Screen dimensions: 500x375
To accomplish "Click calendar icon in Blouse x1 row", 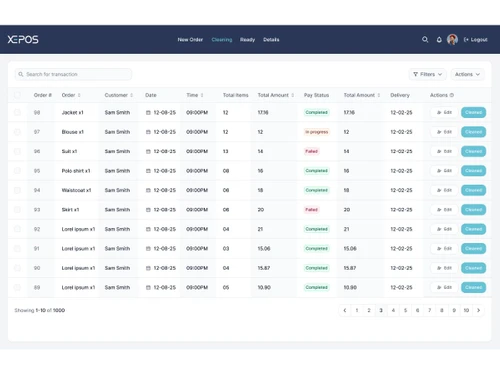I will pos(148,132).
